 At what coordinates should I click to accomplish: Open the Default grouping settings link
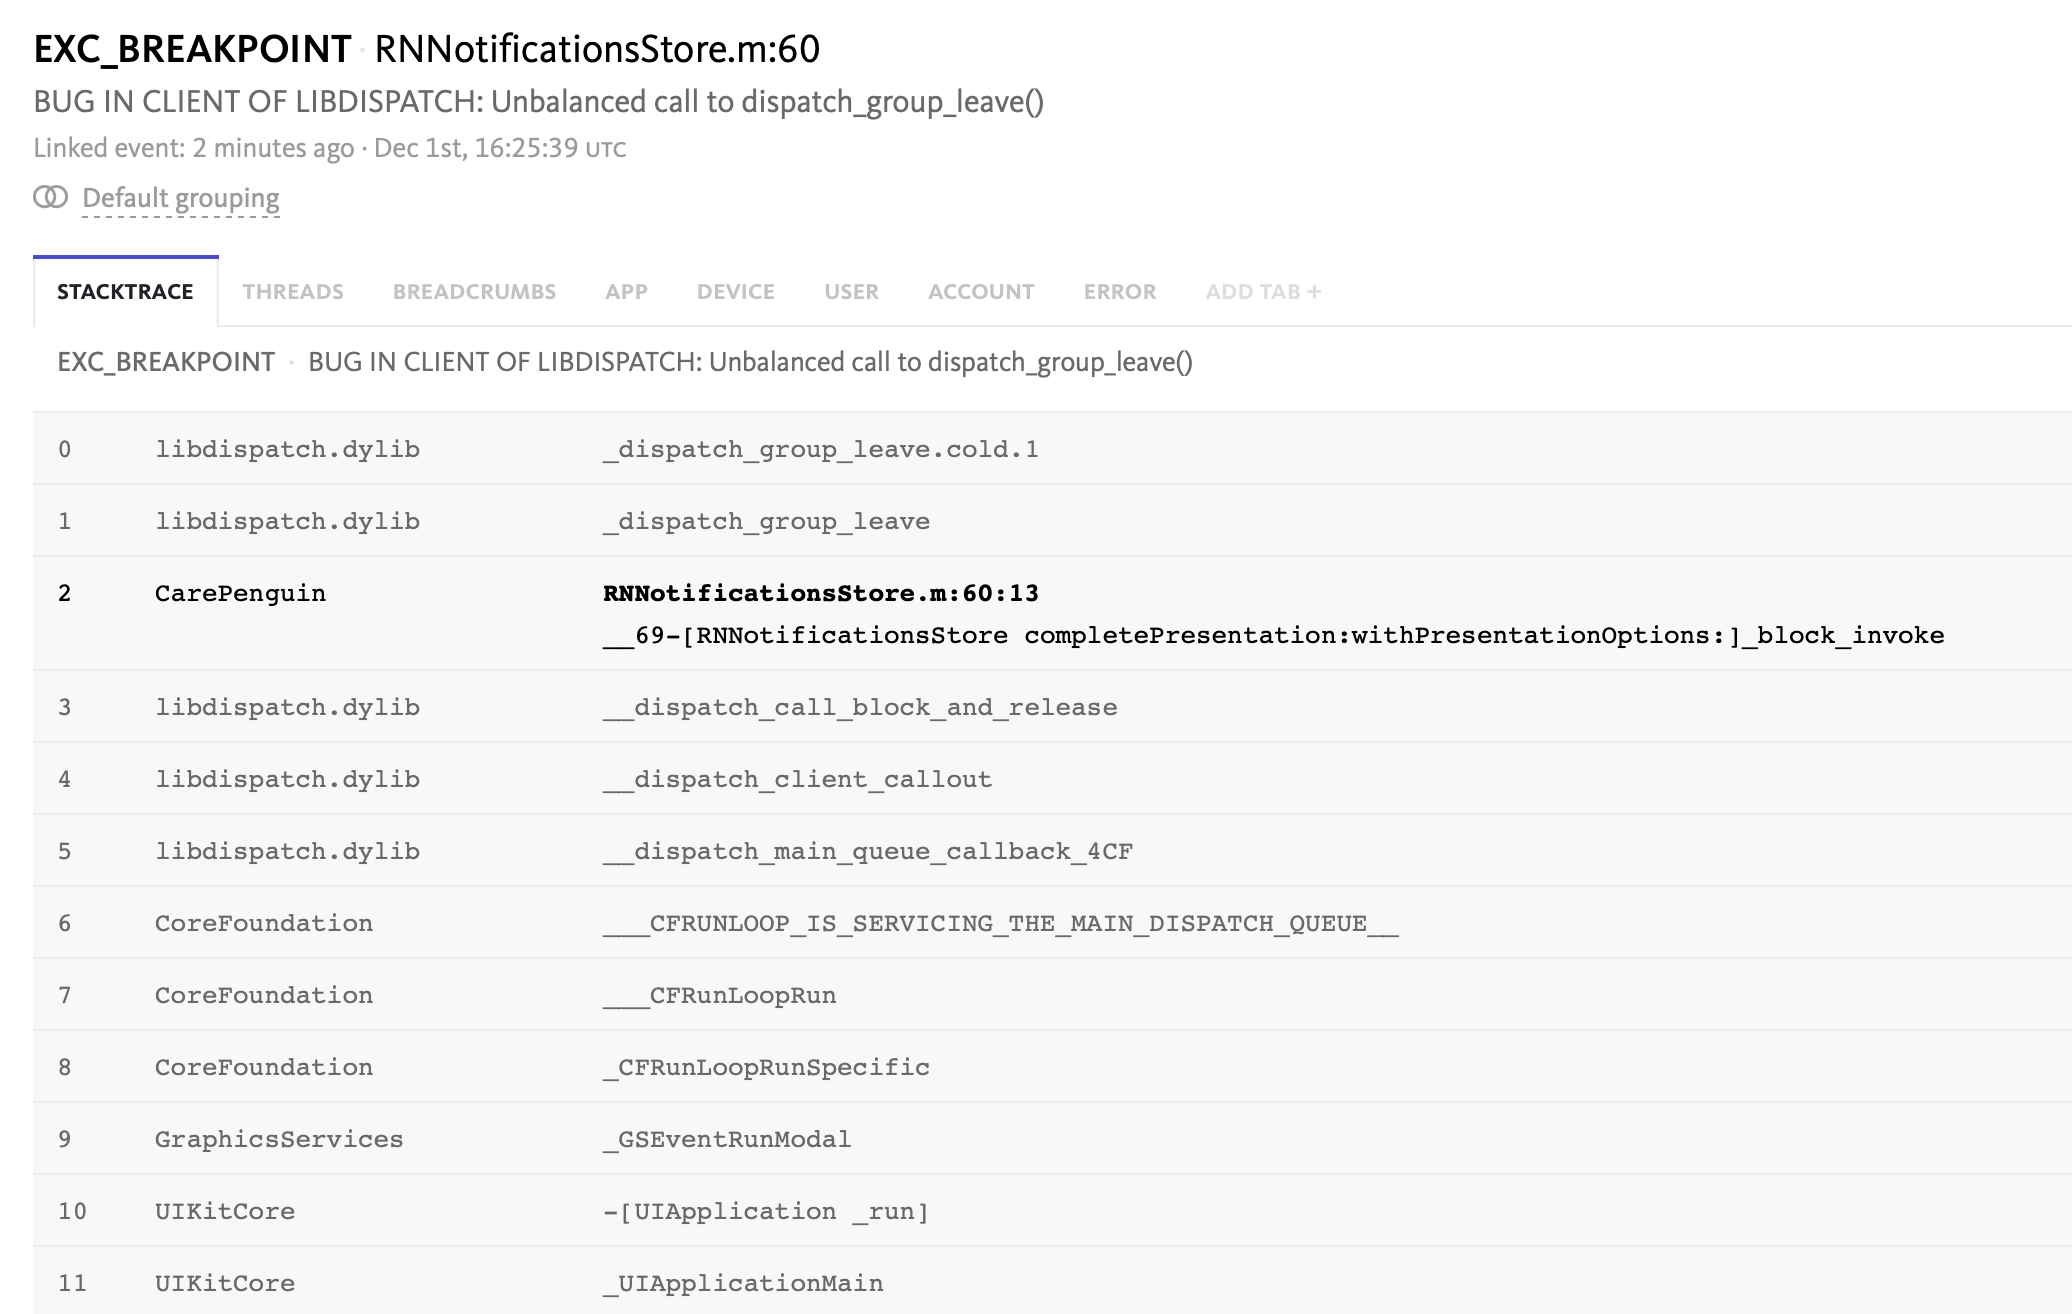pyautogui.click(x=181, y=198)
